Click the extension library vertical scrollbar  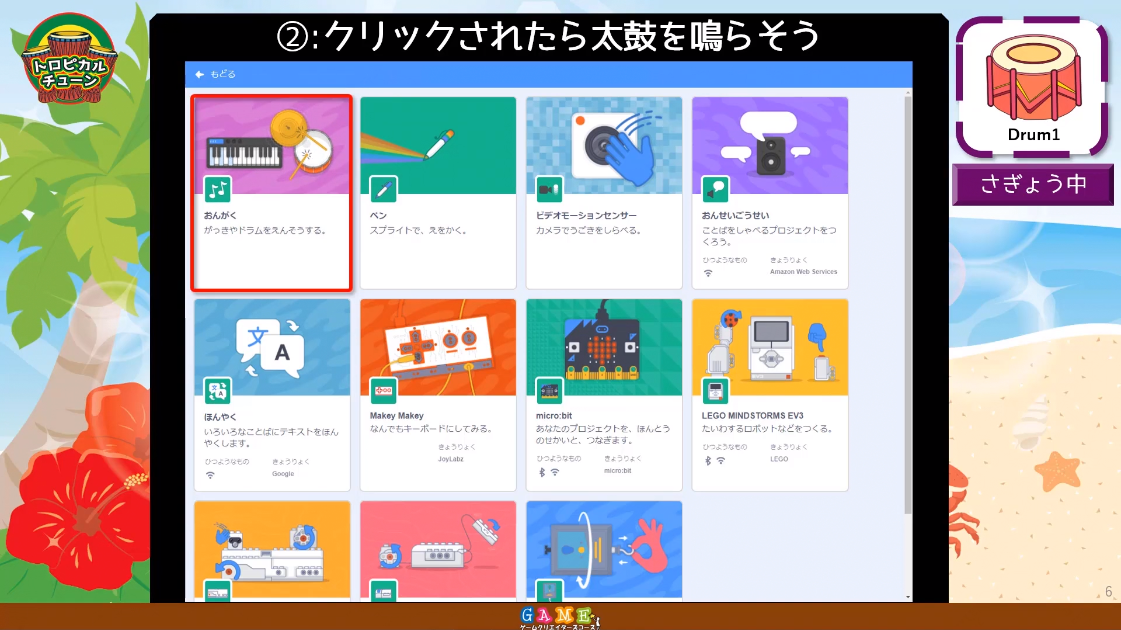(x=908, y=304)
